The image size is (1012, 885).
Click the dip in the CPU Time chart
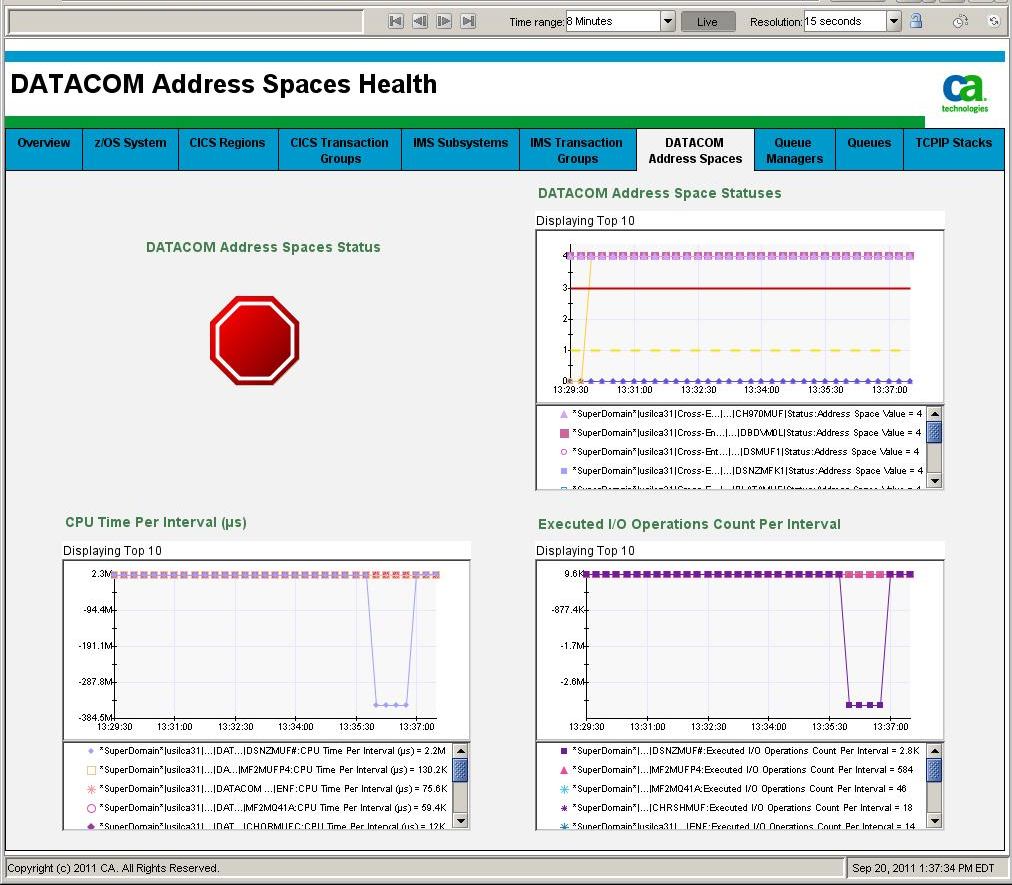pos(391,704)
